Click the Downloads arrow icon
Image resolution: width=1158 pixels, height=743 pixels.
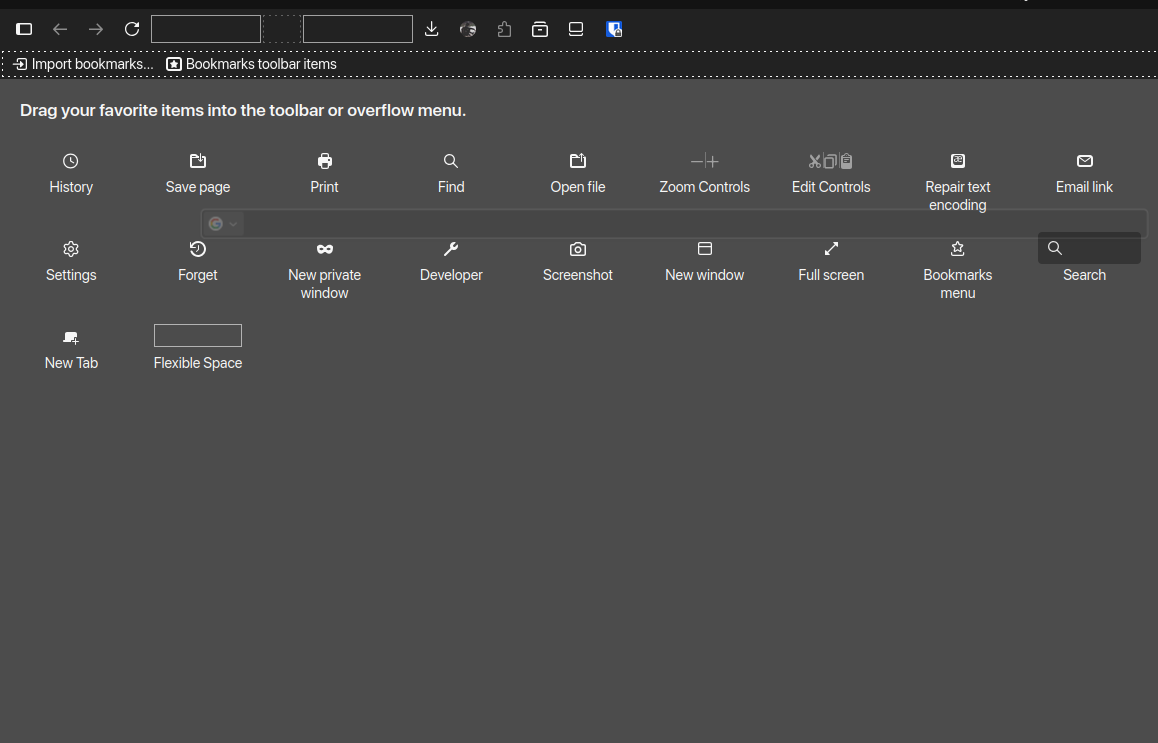point(432,29)
